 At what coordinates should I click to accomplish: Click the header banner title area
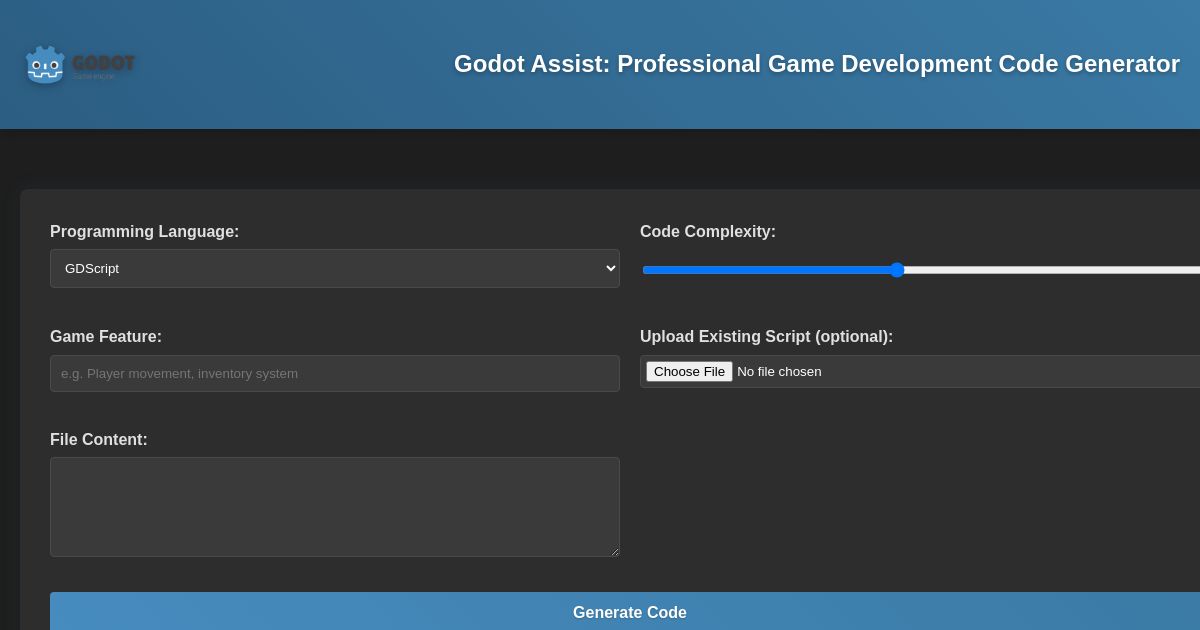[x=817, y=64]
